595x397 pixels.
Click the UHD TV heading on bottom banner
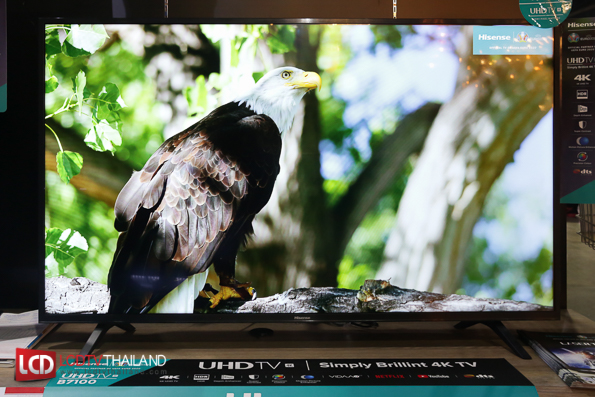pos(246,365)
